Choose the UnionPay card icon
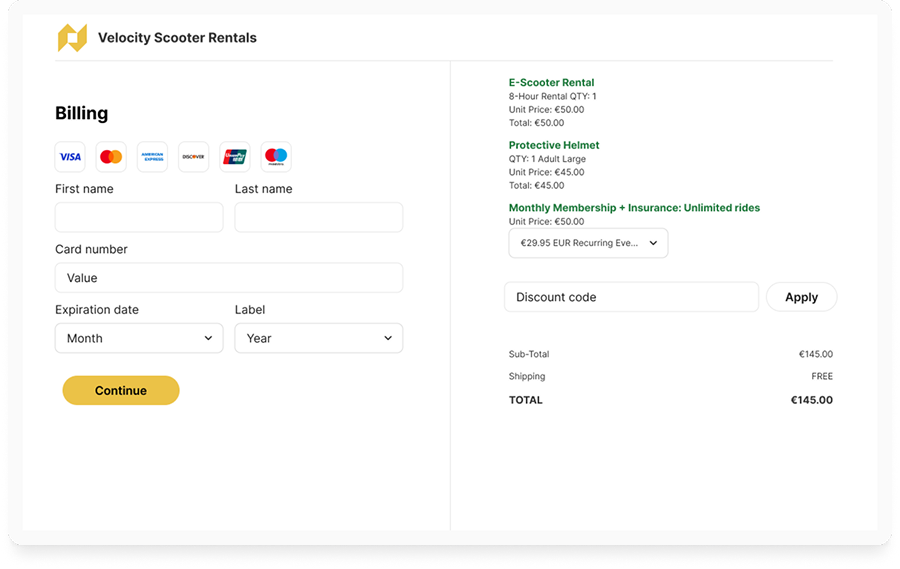900x569 pixels. [x=235, y=157]
